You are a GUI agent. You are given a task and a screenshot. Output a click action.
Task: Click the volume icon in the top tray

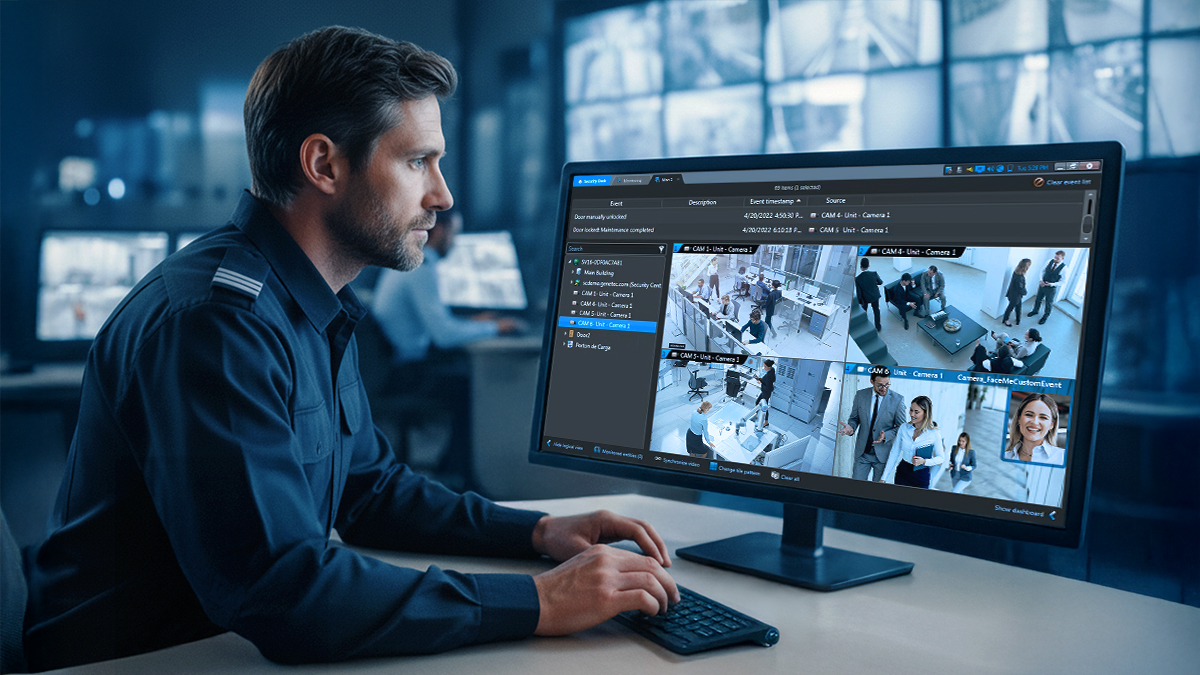[991, 169]
